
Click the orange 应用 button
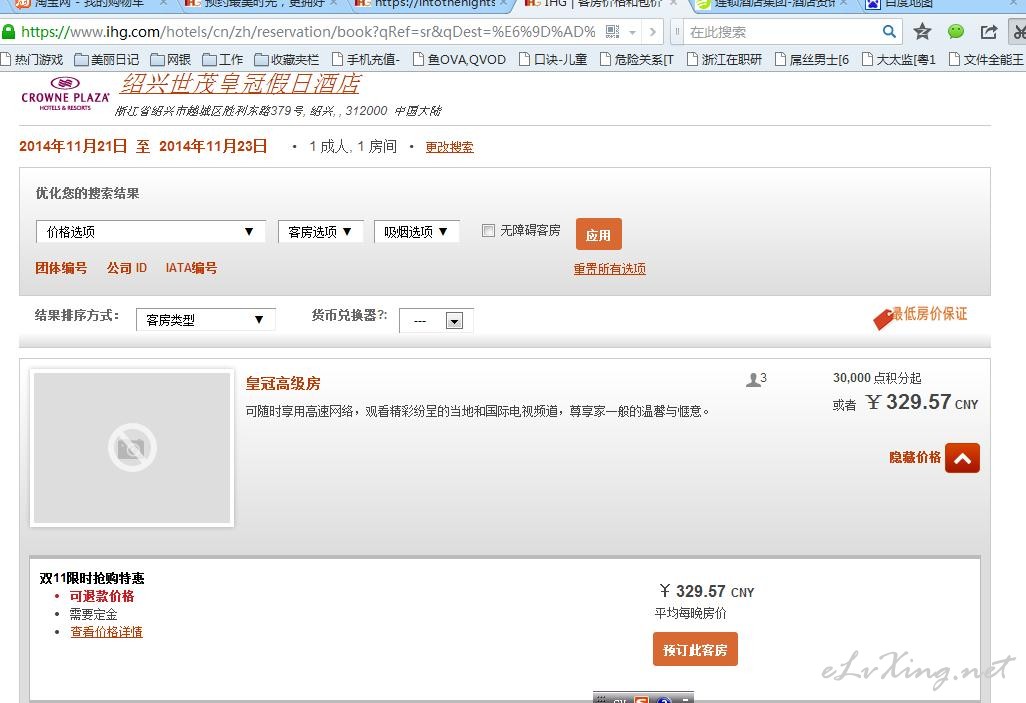click(598, 234)
